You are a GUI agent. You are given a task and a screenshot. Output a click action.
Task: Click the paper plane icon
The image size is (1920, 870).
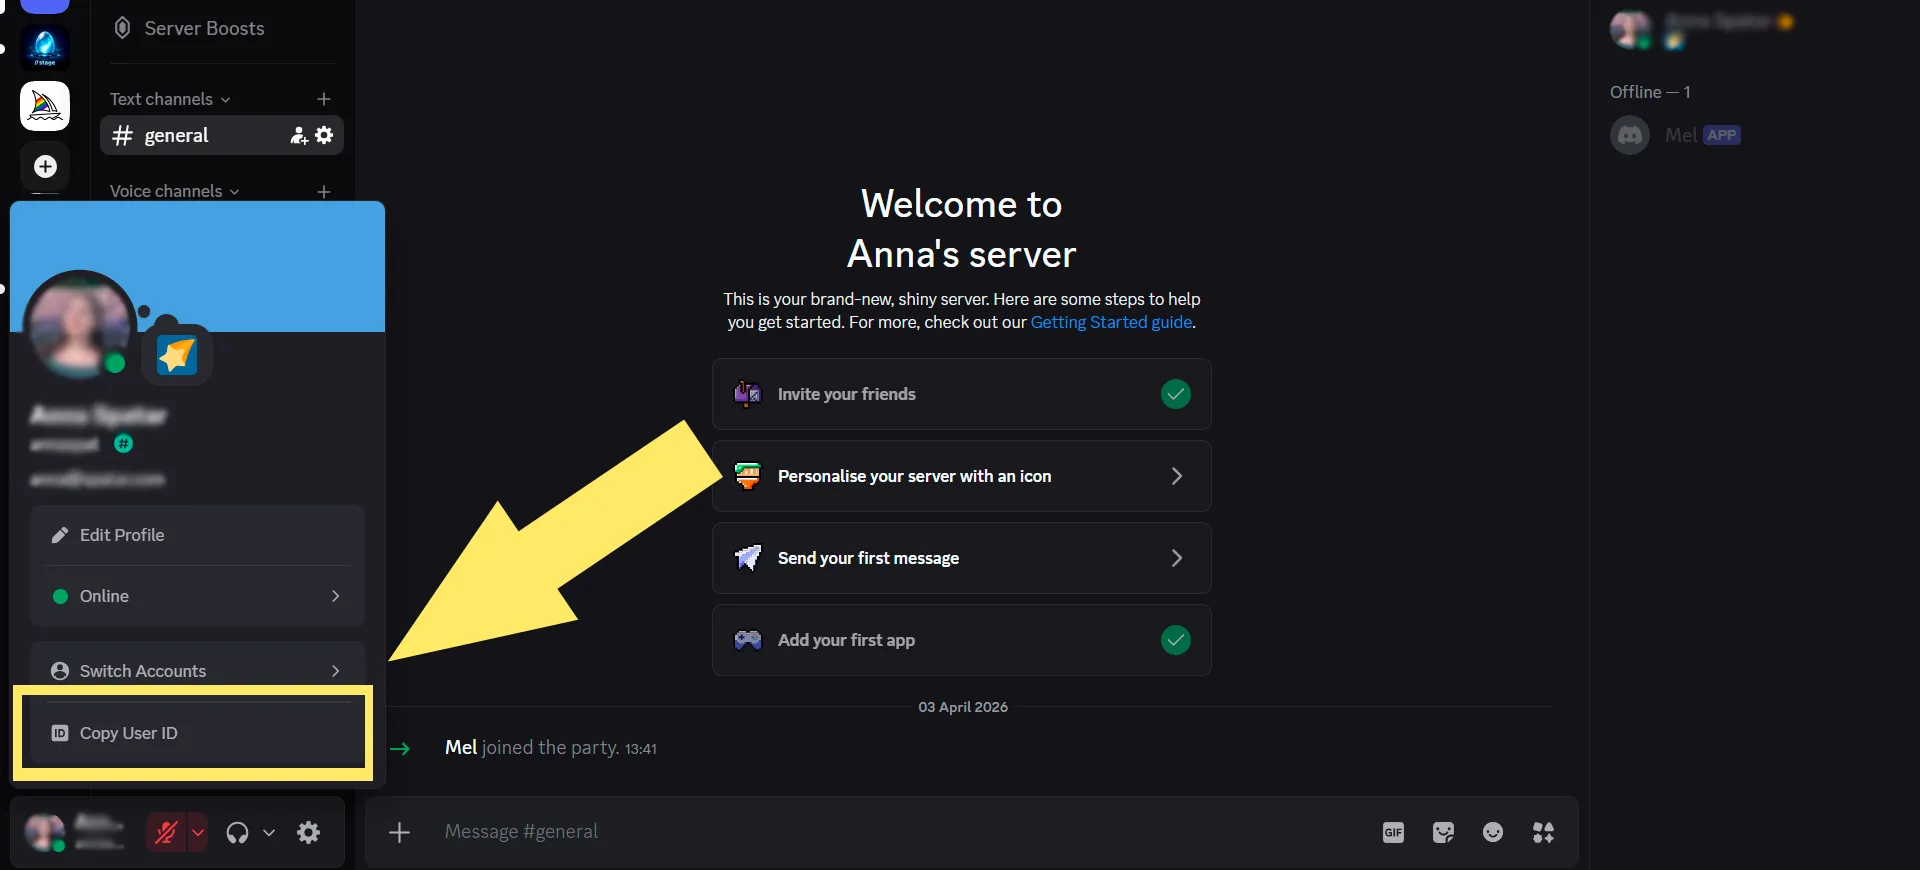[x=748, y=558]
